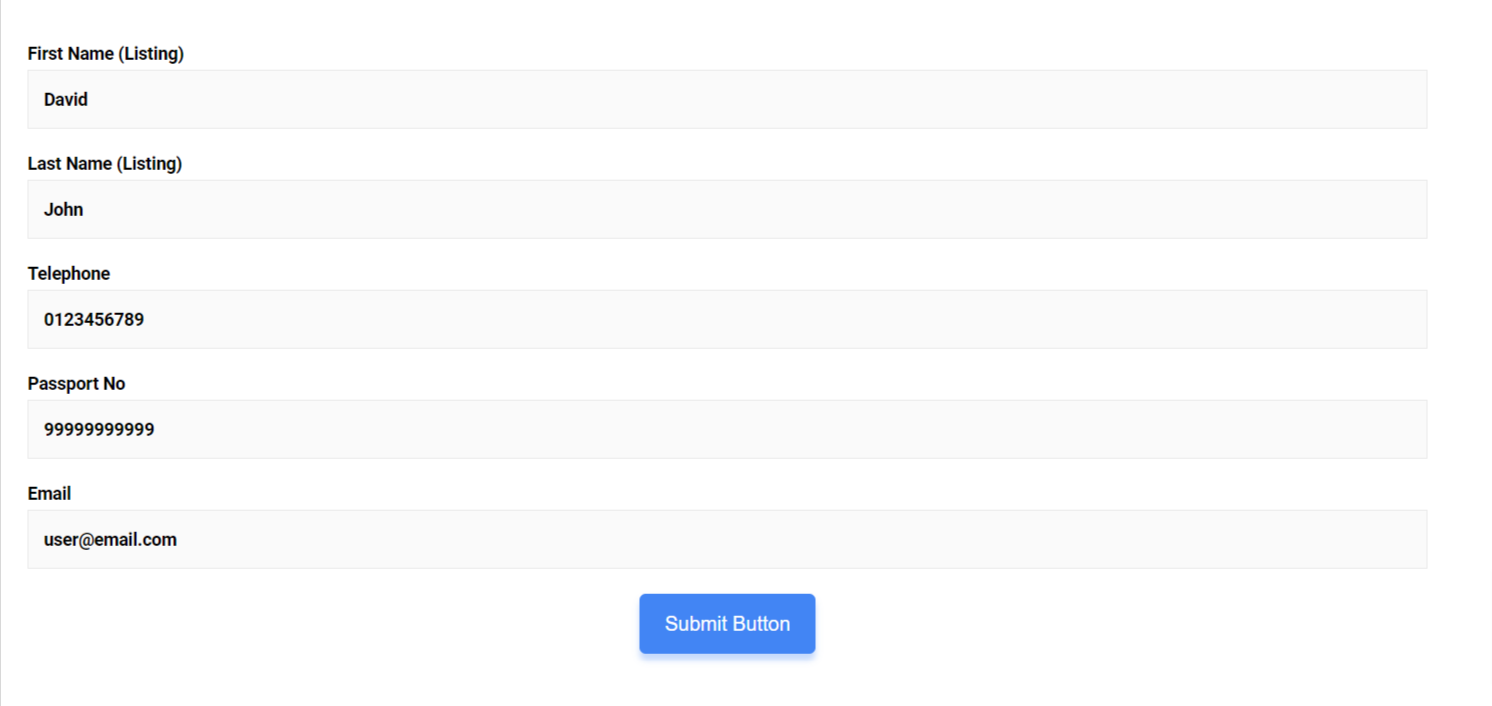Click the "Last Name (Listing)" label

(x=104, y=164)
